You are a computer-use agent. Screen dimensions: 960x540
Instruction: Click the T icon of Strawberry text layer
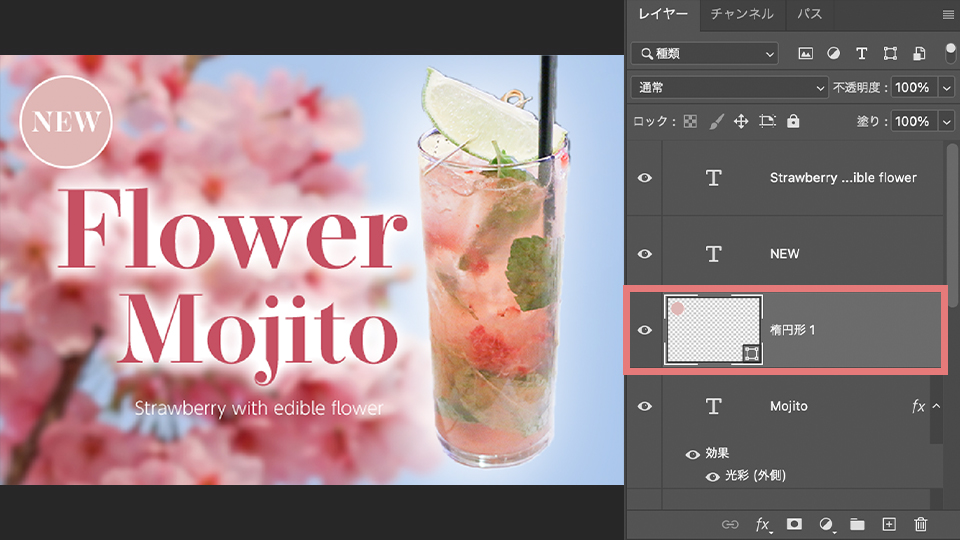(x=714, y=178)
